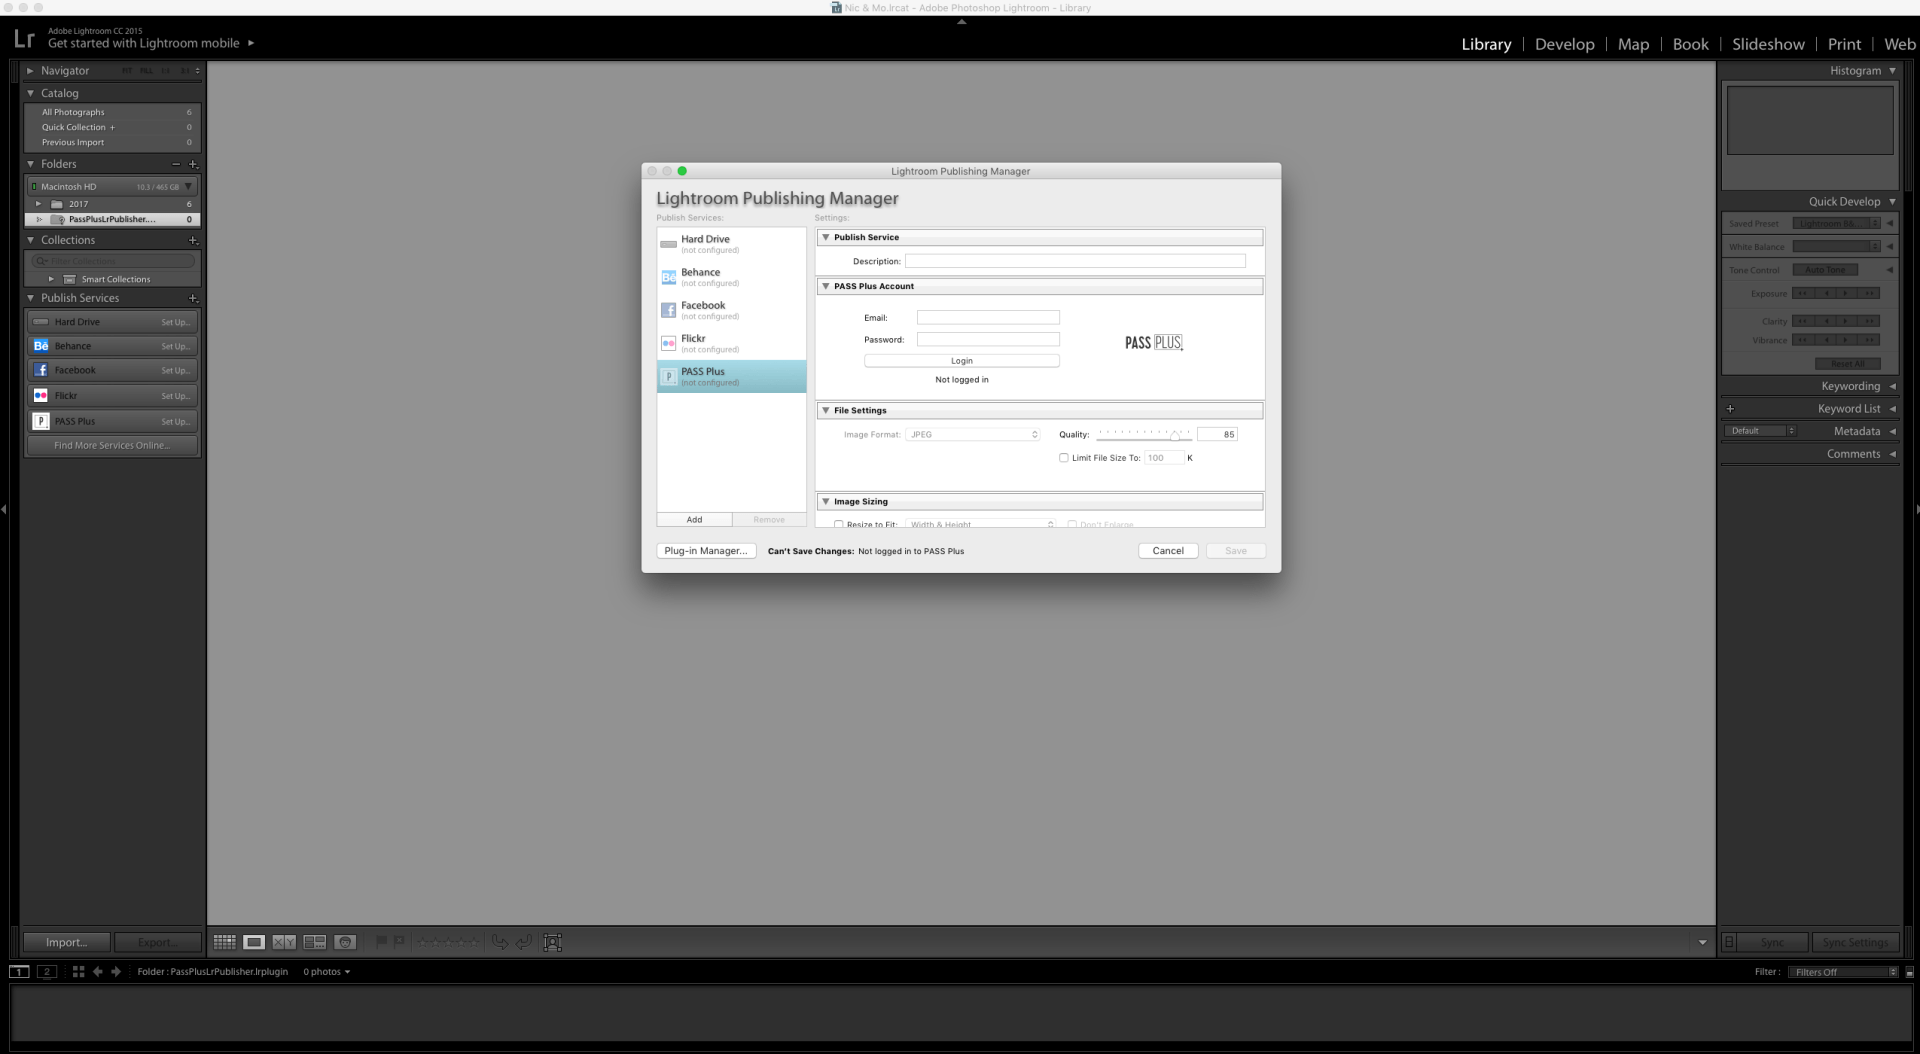Open the Library module

pyautogui.click(x=1486, y=44)
